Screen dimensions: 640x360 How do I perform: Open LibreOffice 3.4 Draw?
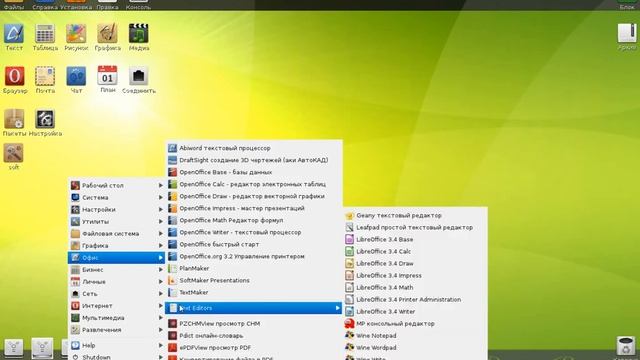[x=415, y=264]
